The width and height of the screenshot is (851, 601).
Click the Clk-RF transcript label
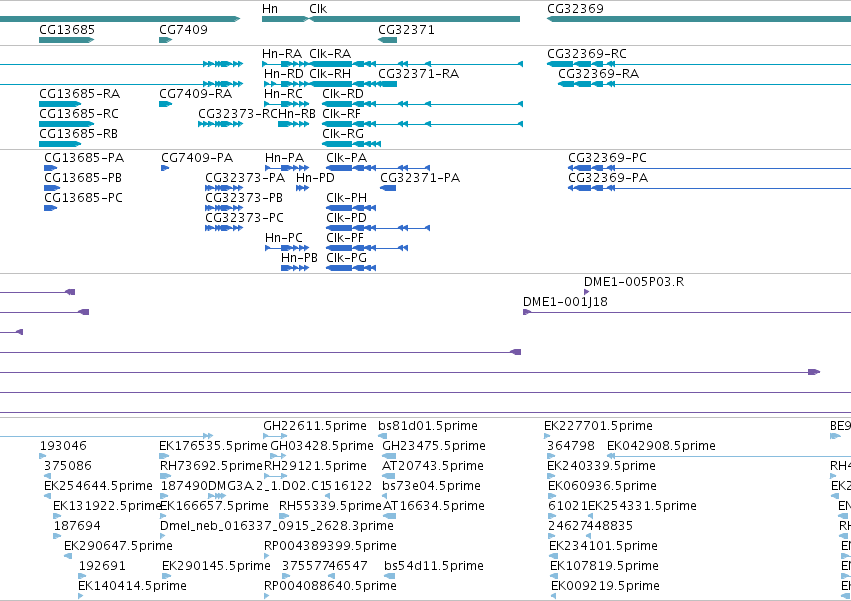[341, 114]
